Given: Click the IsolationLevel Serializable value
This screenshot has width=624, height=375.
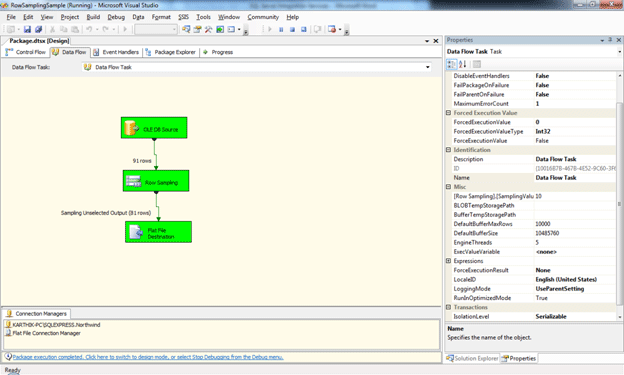Looking at the screenshot, I should point(551,317).
